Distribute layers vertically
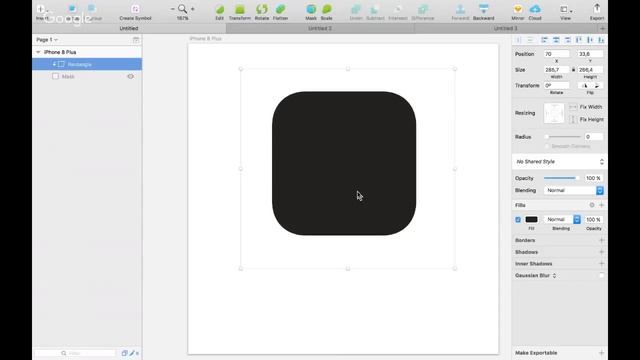The height and width of the screenshot is (360, 640). tap(530, 40)
